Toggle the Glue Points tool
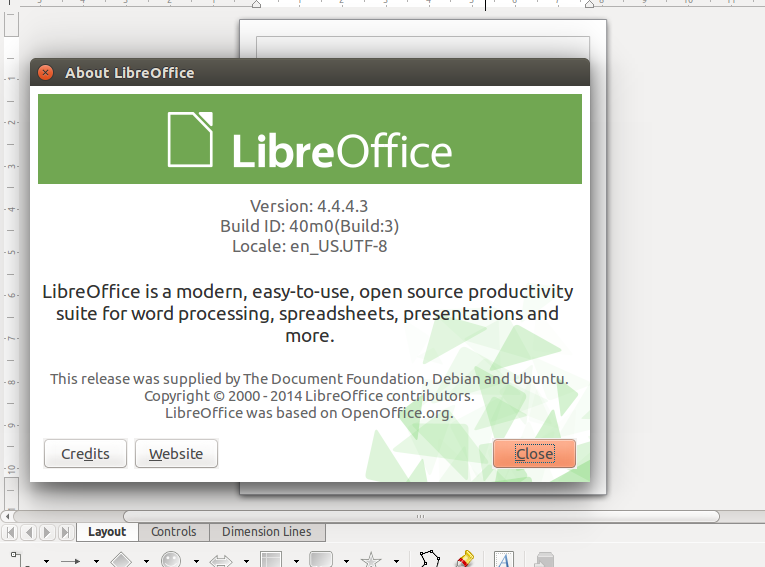The height and width of the screenshot is (567, 765). tap(465, 559)
